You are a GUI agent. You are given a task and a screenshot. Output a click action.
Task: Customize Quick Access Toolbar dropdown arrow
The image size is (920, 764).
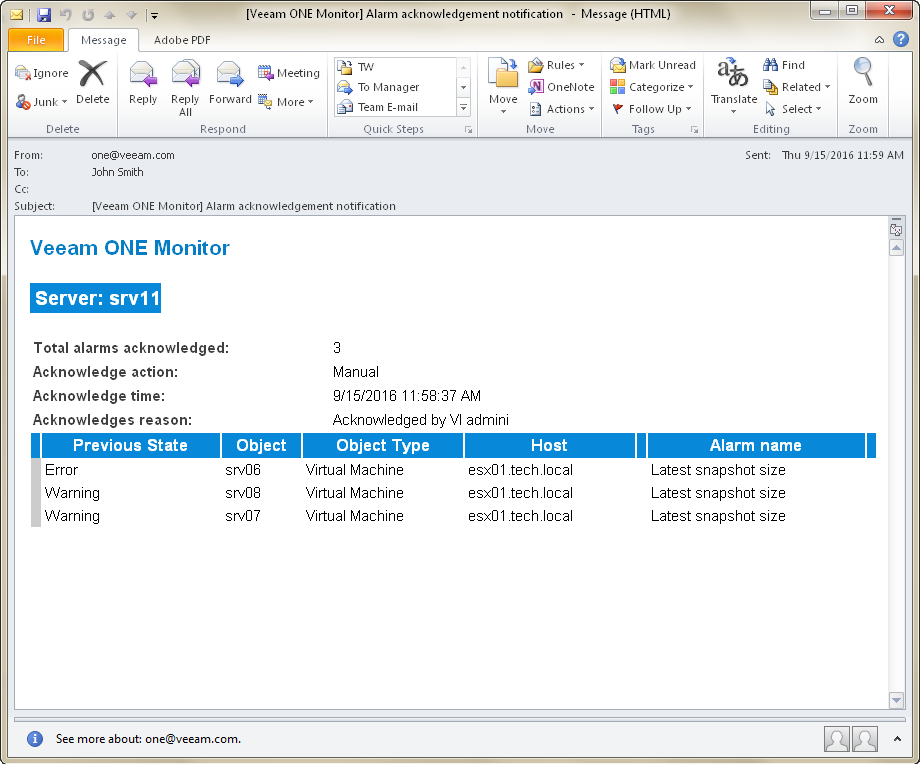(154, 16)
